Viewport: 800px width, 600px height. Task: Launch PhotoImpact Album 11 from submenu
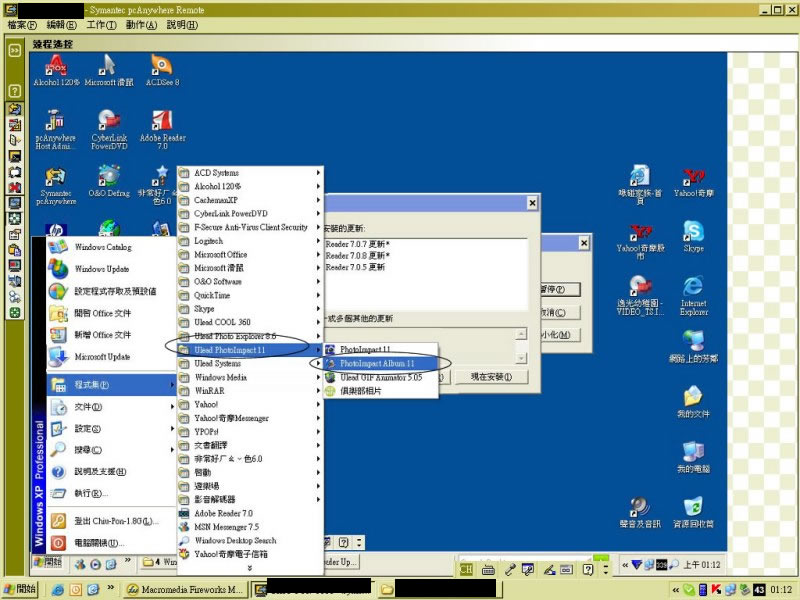point(381,363)
